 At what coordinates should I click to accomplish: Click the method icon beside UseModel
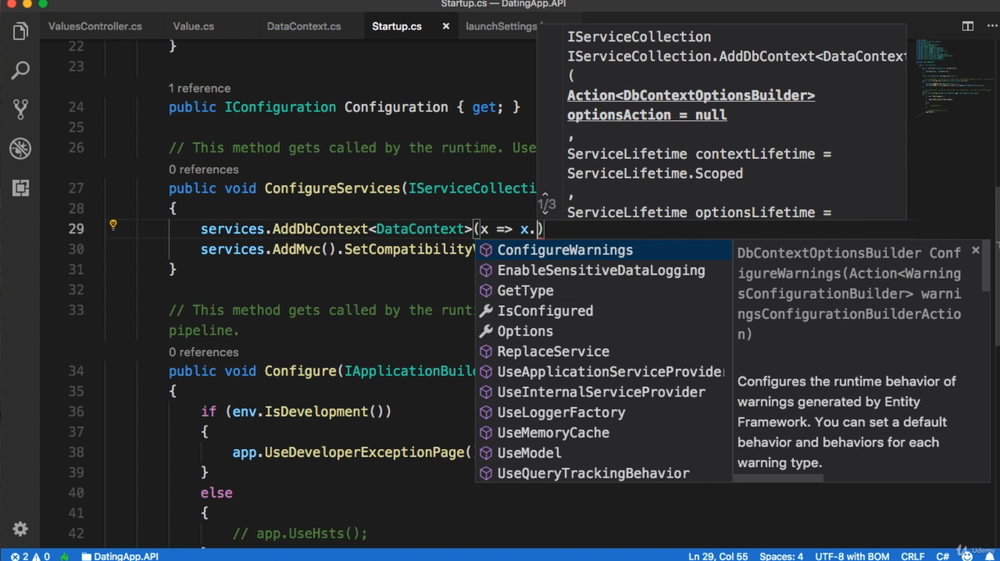point(486,453)
